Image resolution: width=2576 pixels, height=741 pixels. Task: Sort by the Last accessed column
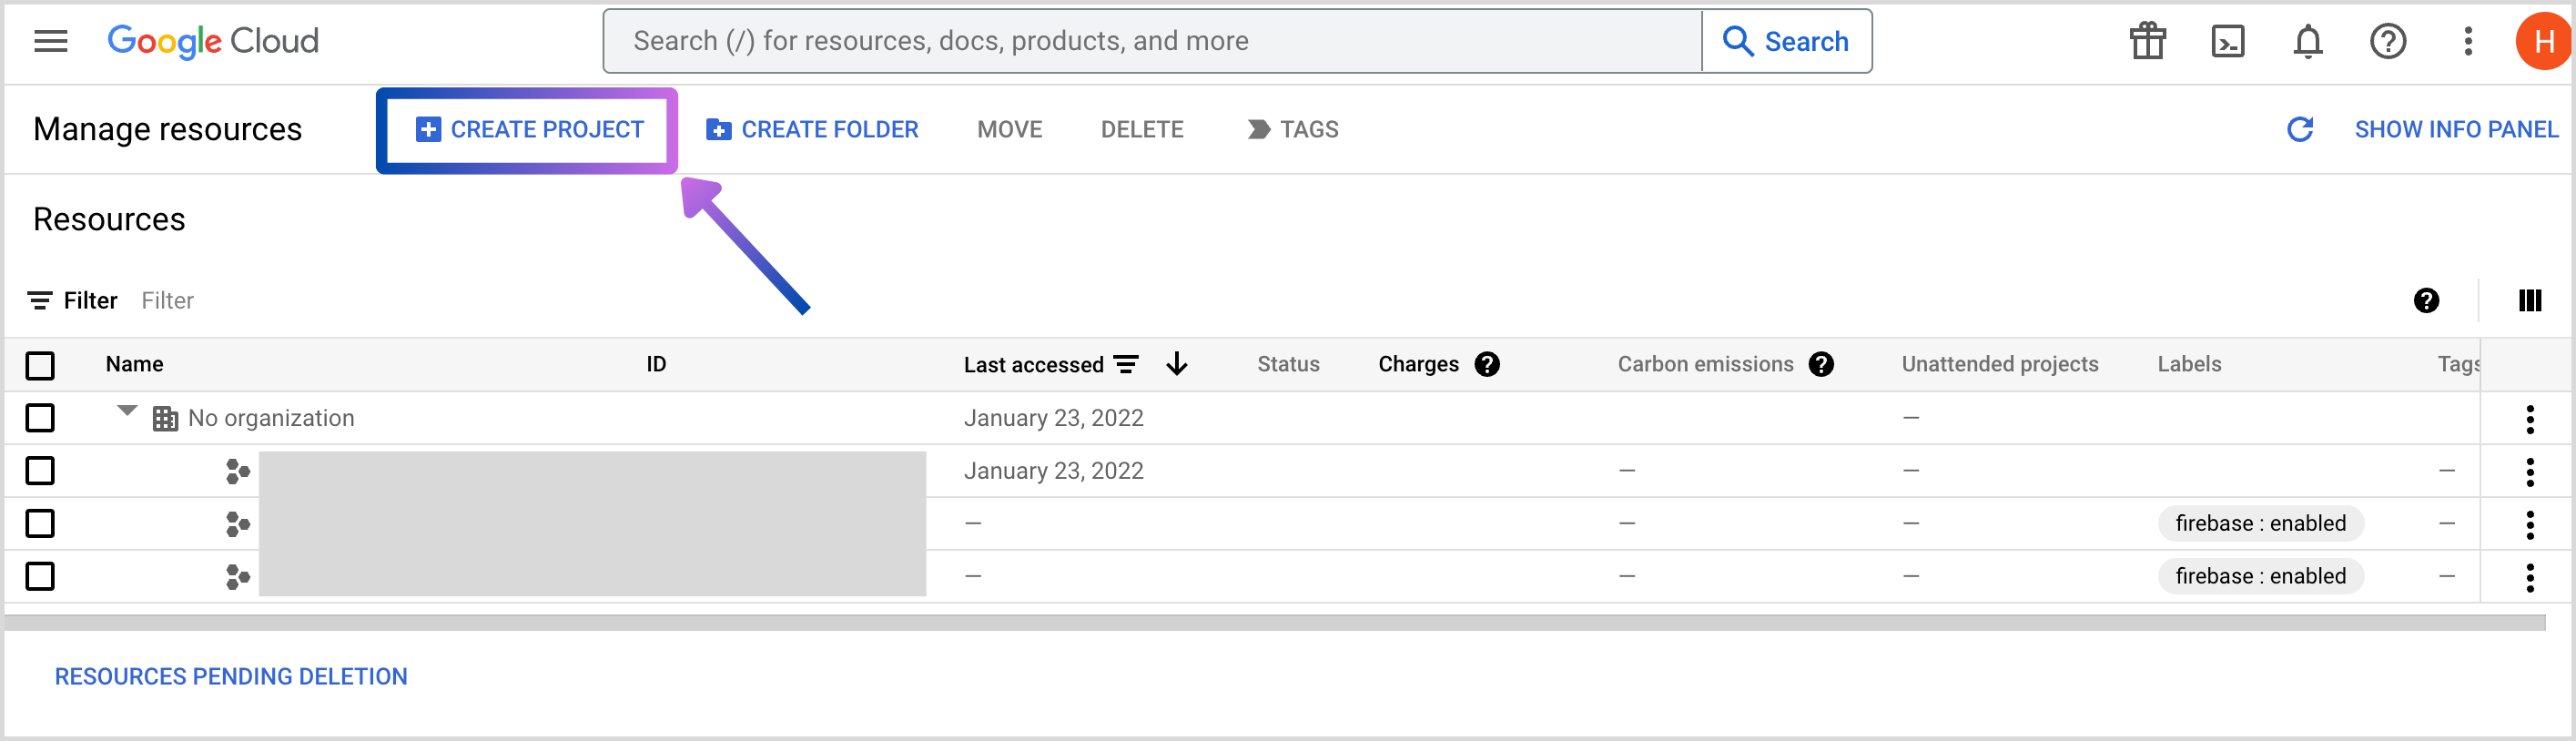pos(1033,365)
